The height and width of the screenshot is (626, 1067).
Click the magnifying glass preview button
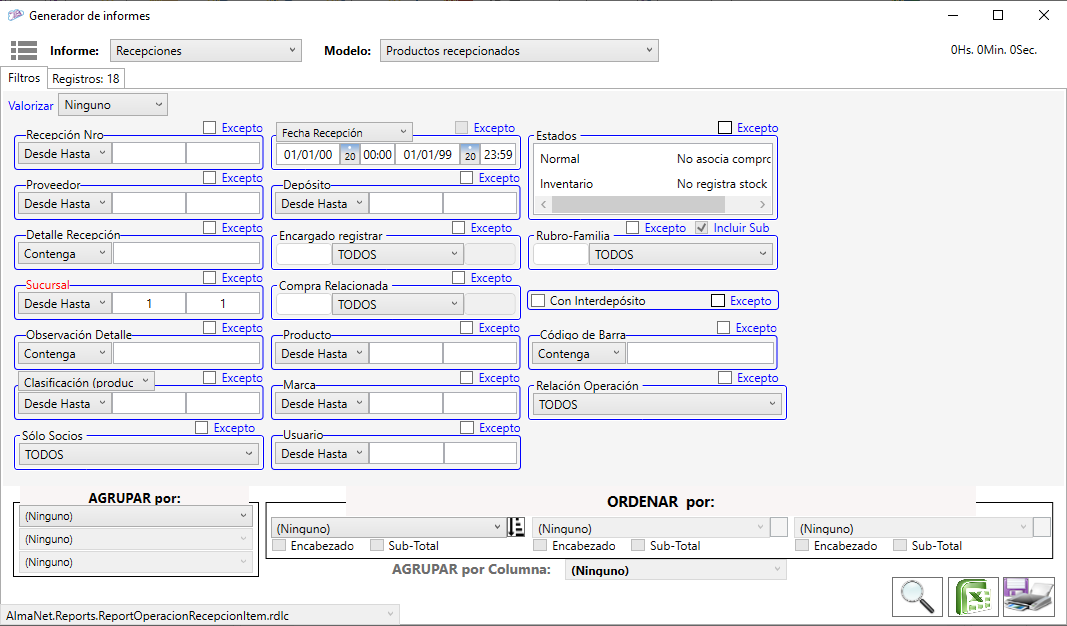tap(917, 596)
